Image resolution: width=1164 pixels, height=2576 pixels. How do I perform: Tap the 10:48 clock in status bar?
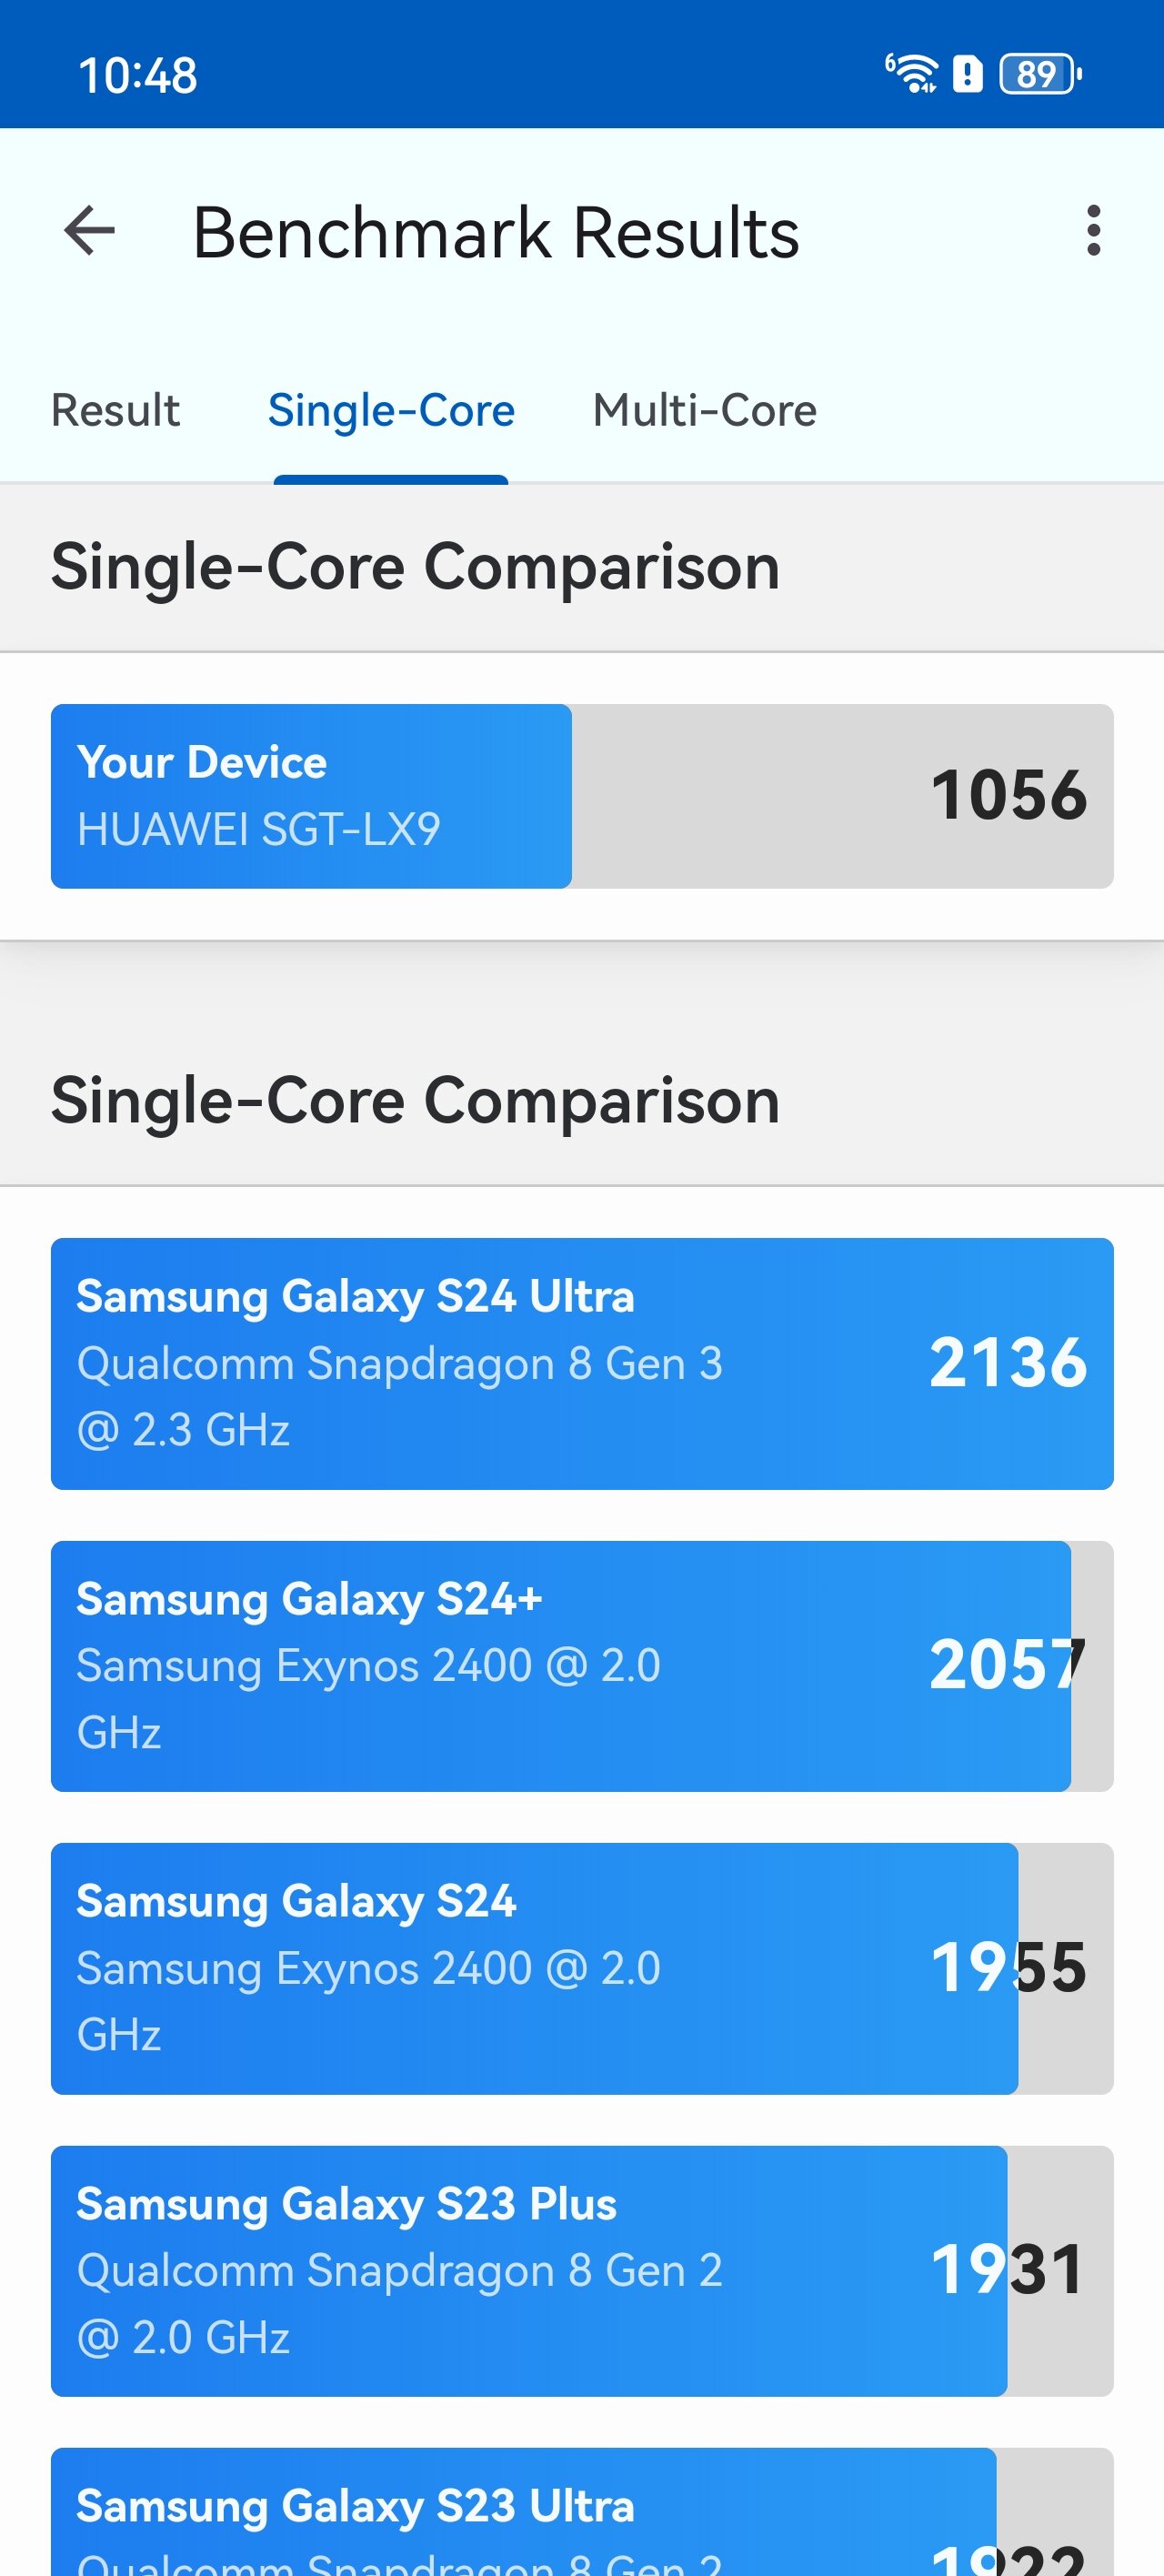pos(138,75)
